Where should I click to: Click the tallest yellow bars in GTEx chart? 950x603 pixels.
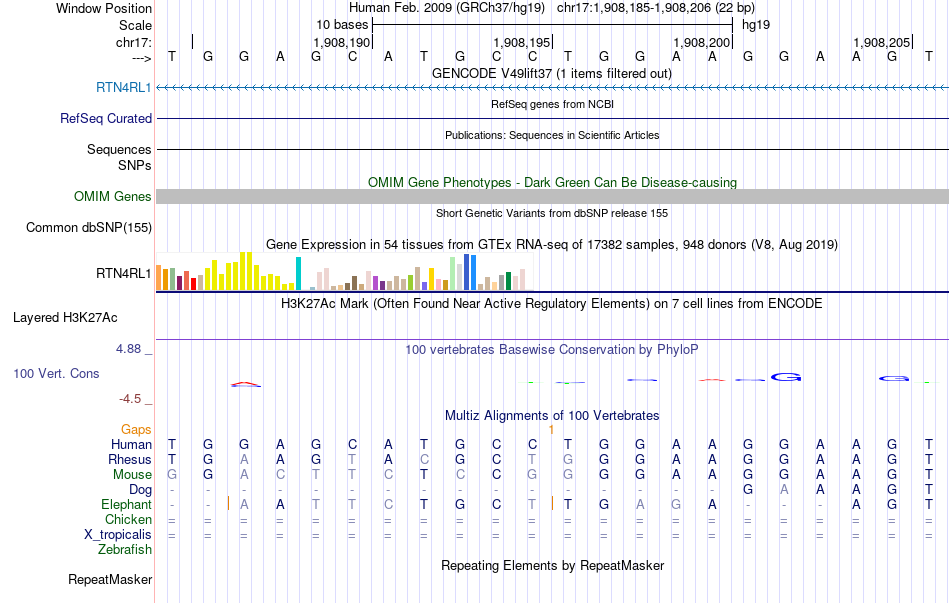(245, 271)
